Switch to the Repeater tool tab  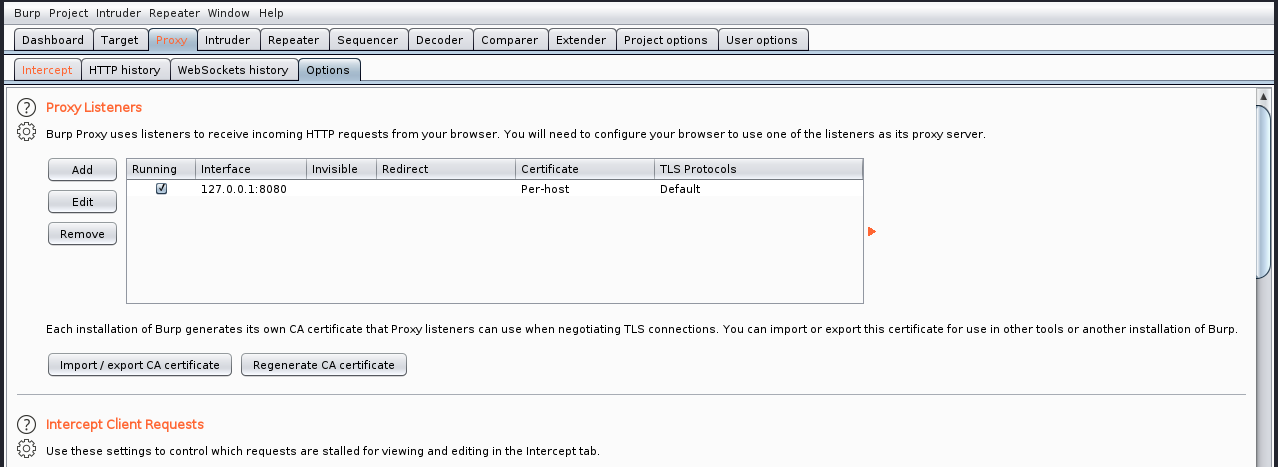[294, 40]
